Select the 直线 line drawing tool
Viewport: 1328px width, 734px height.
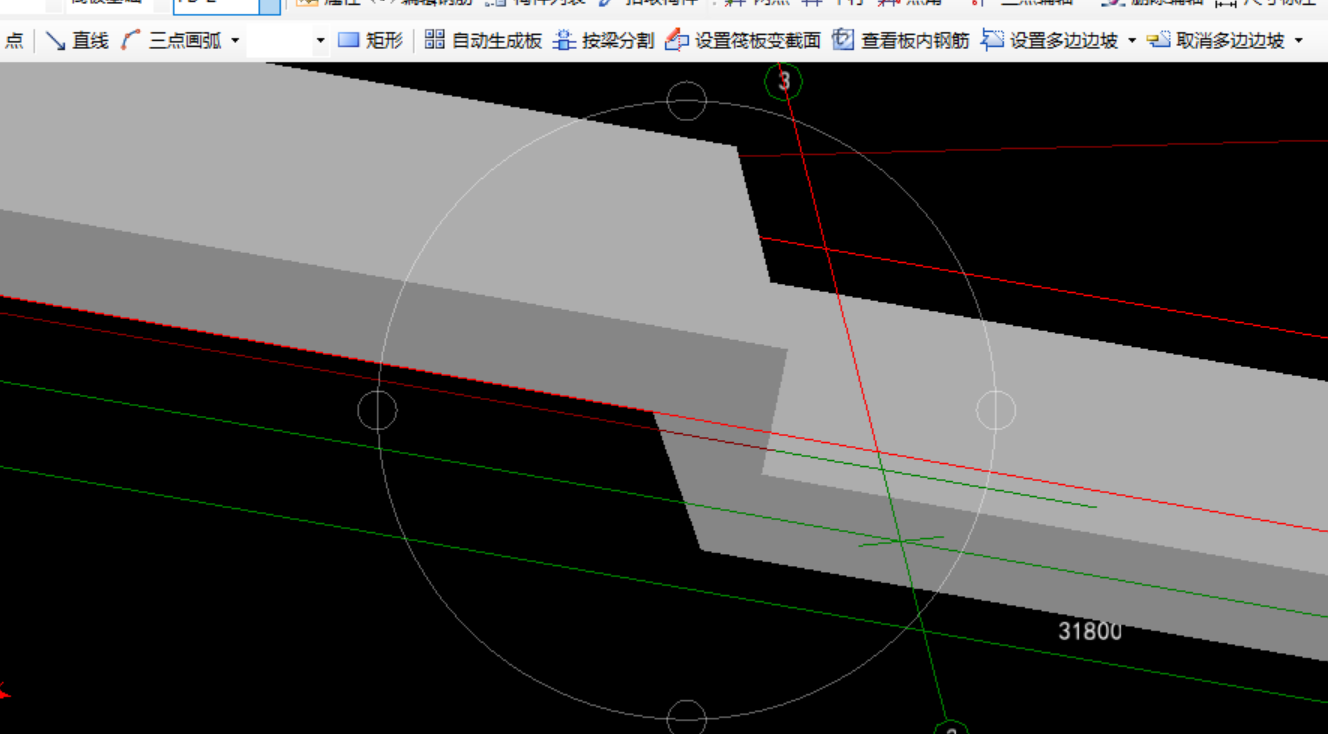tap(77, 41)
